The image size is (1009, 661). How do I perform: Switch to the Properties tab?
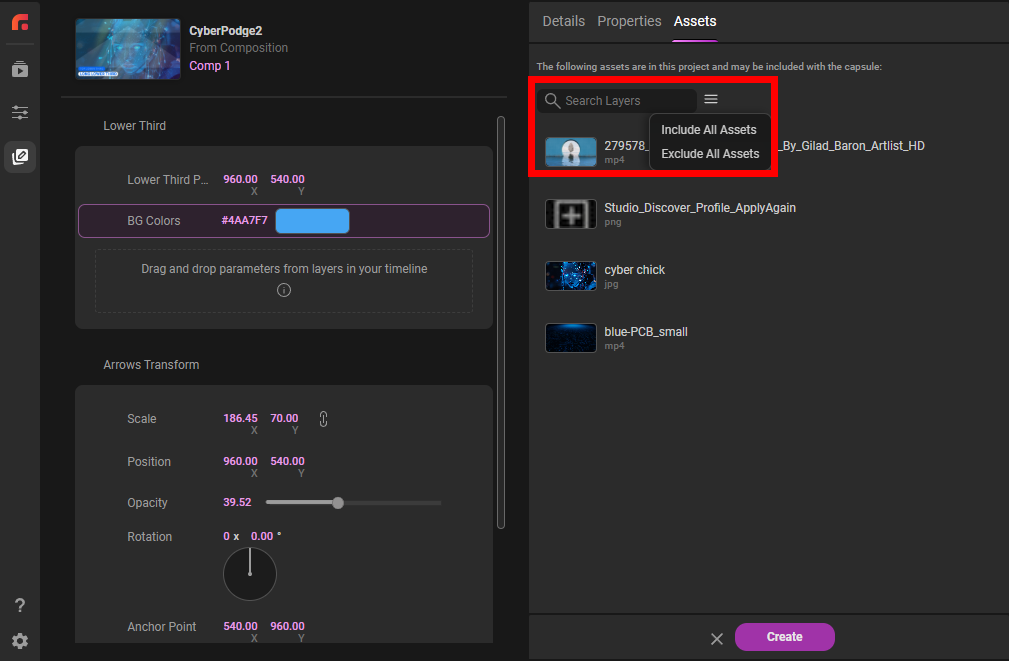(x=629, y=21)
